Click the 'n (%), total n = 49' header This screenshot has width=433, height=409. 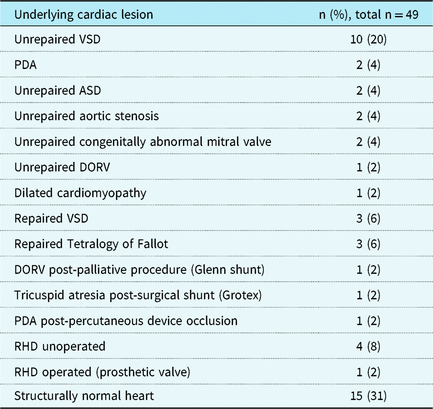pos(369,15)
